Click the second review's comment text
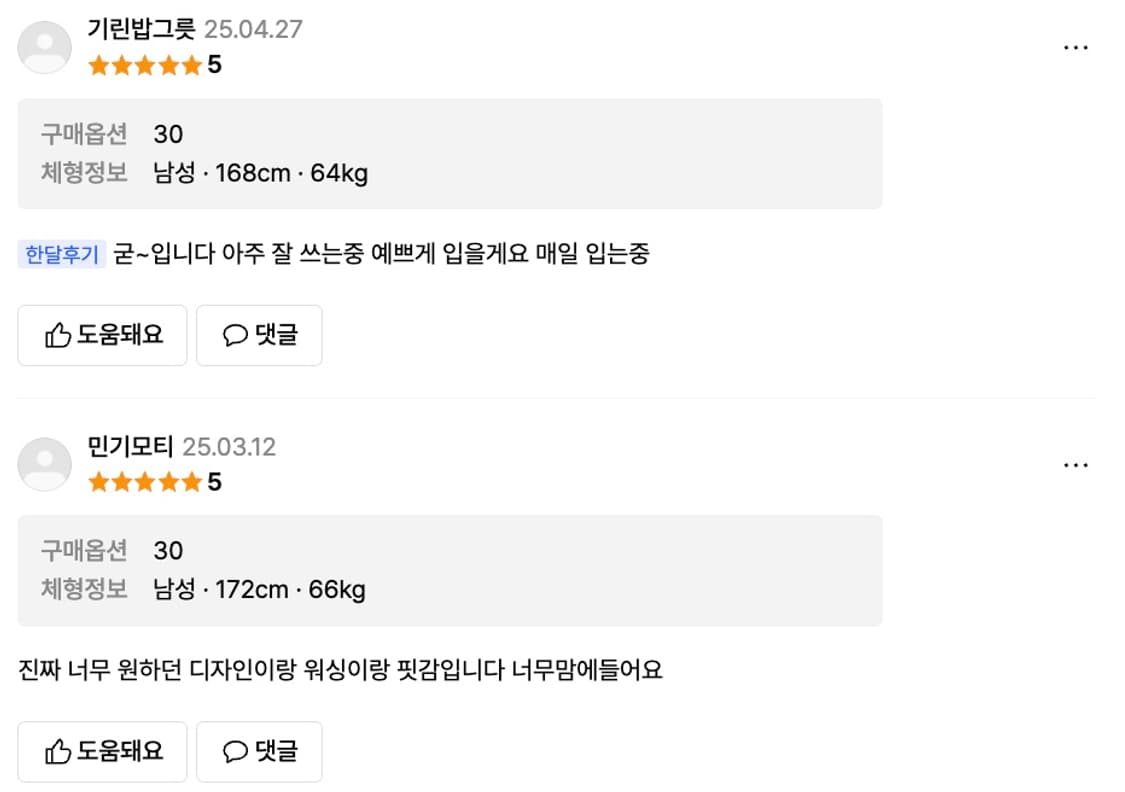This screenshot has height=792, width=1125. point(340,669)
